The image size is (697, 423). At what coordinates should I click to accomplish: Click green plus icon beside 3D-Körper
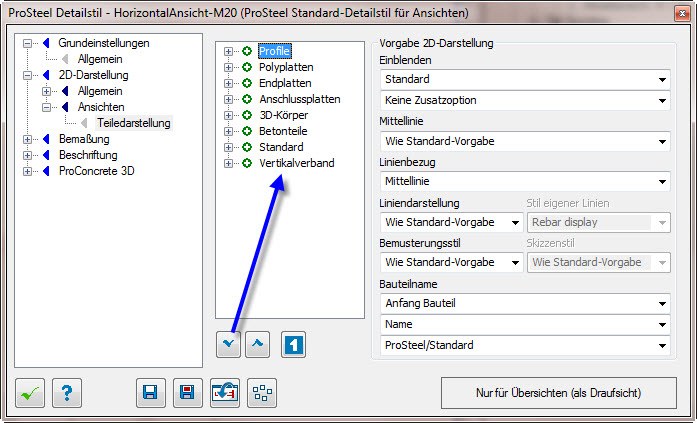click(247, 115)
